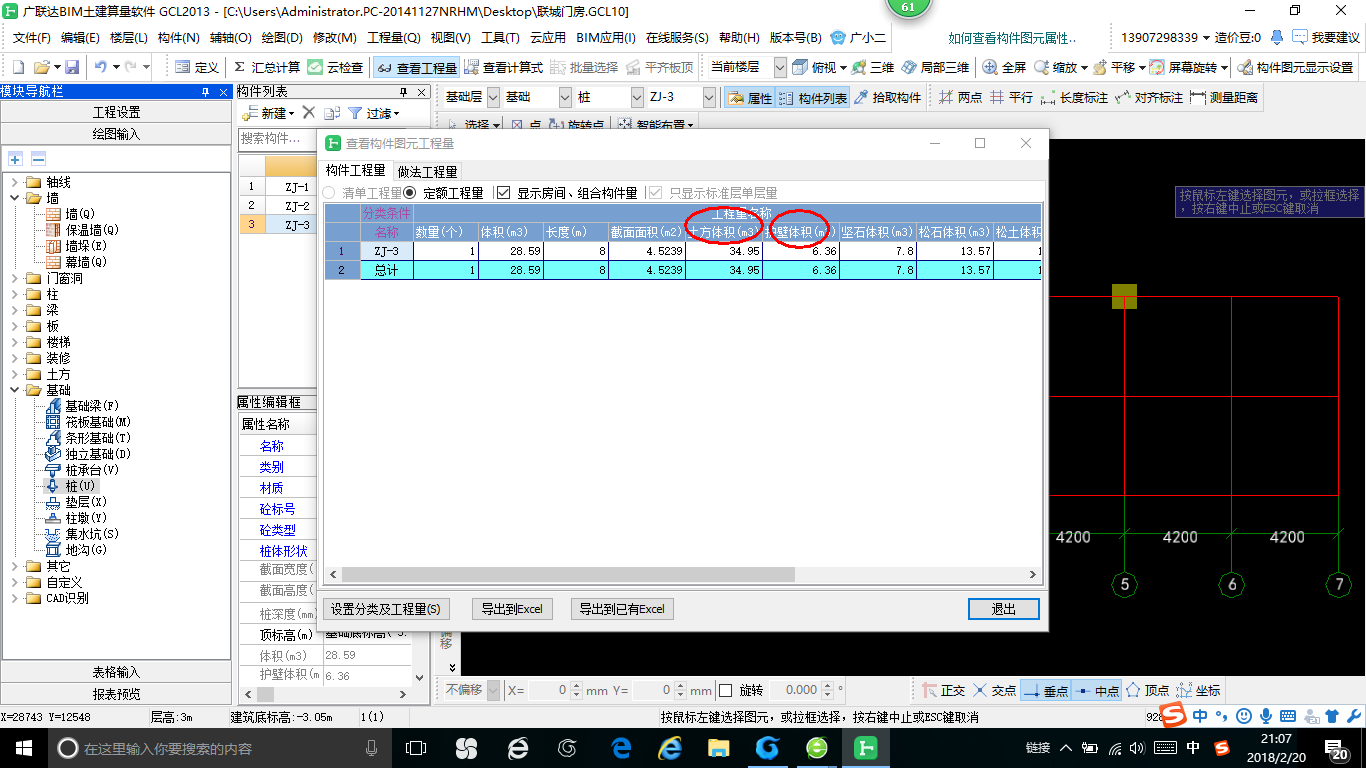Toggle 垂点 perpendicular snap
Screen dimensions: 1366x768
[1046, 690]
